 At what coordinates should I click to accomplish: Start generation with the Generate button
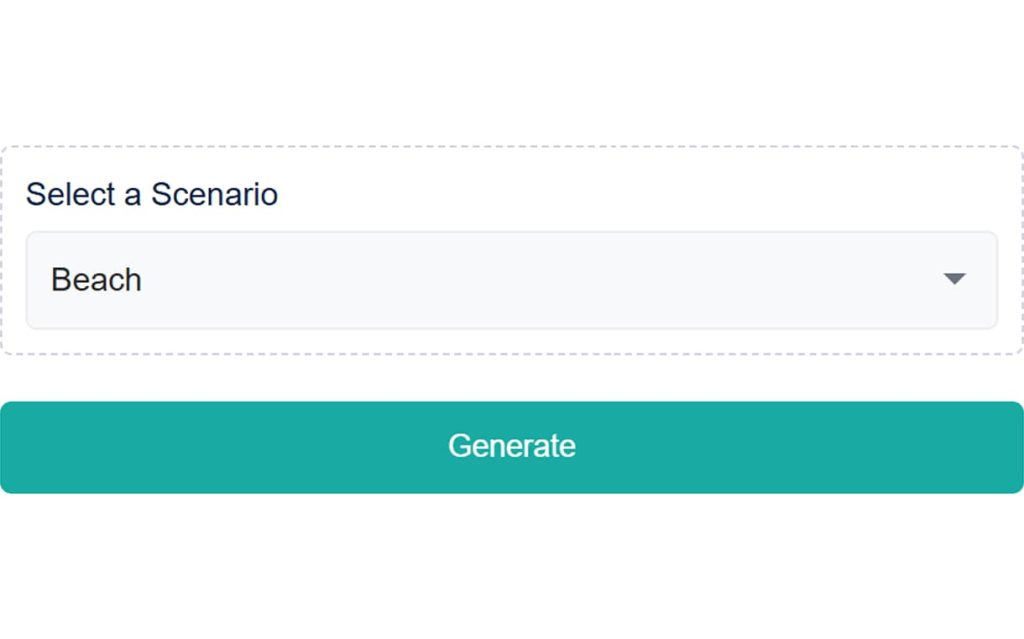click(x=511, y=447)
